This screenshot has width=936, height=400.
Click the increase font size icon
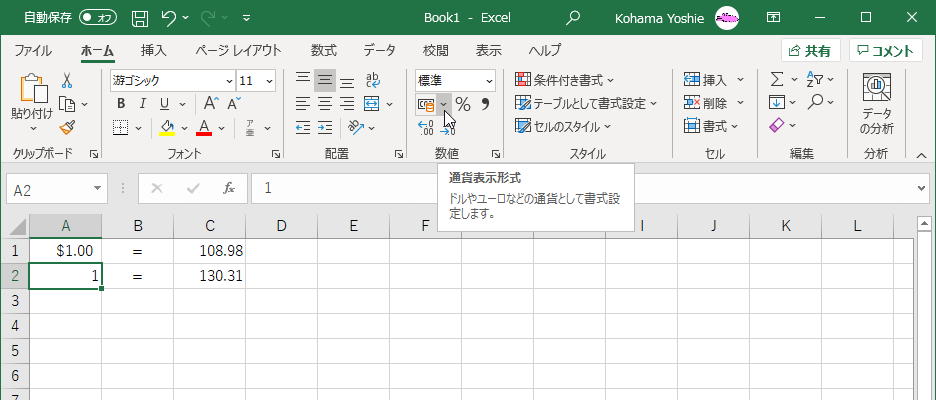pyautogui.click(x=211, y=104)
